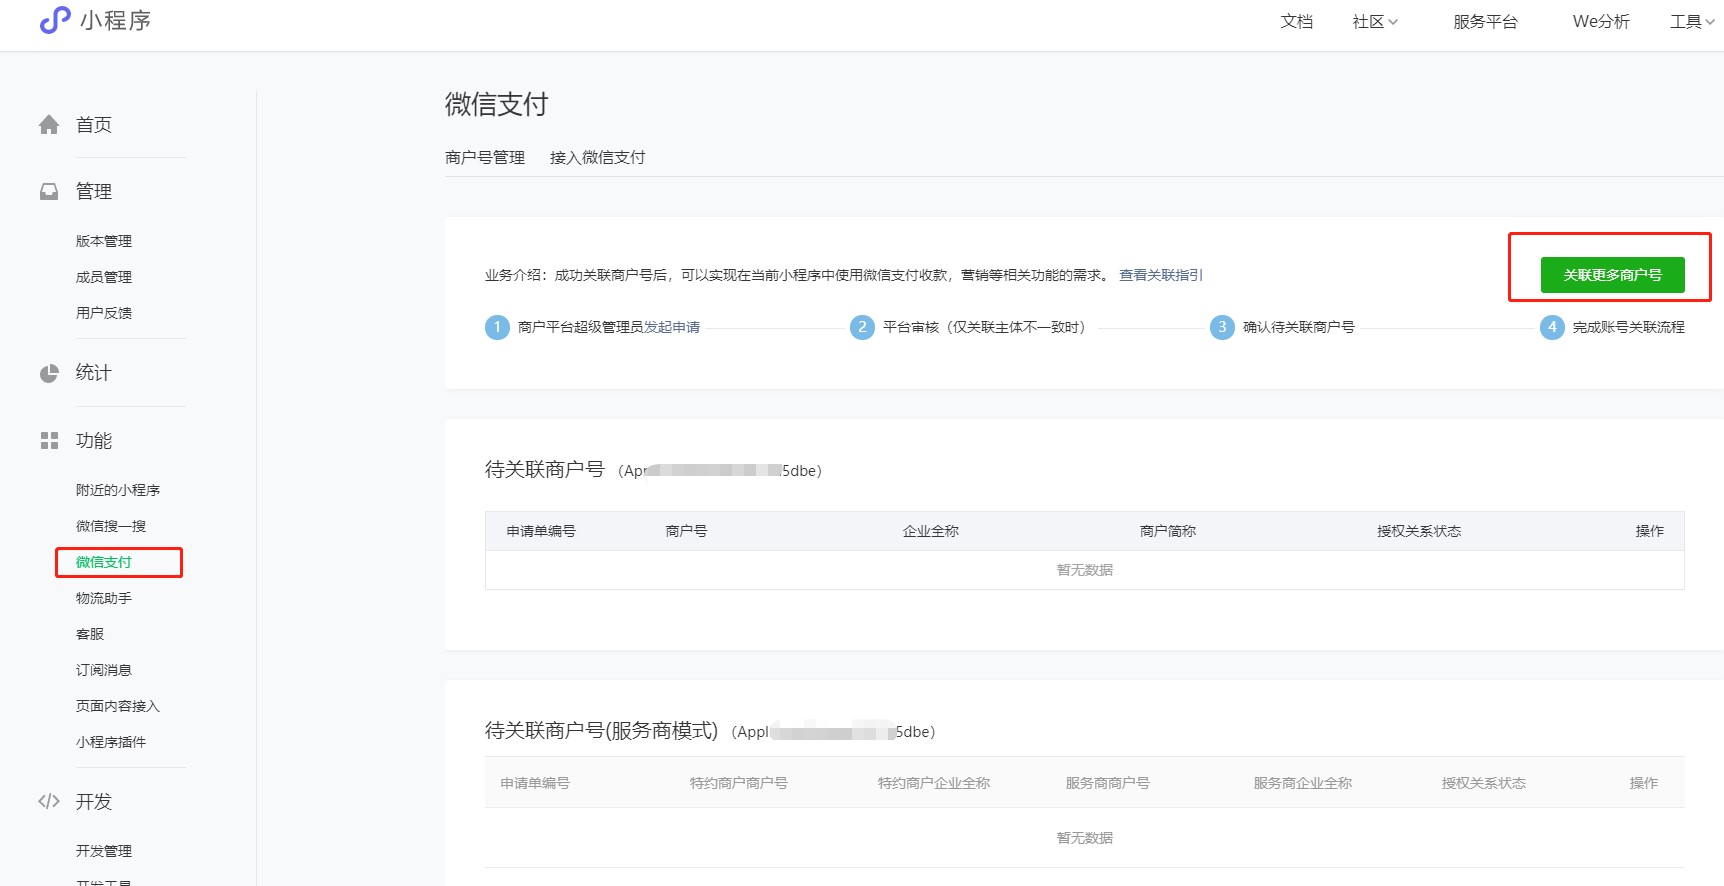Open 开发管理 in the sidebar
This screenshot has width=1724, height=886.
[x=104, y=851]
